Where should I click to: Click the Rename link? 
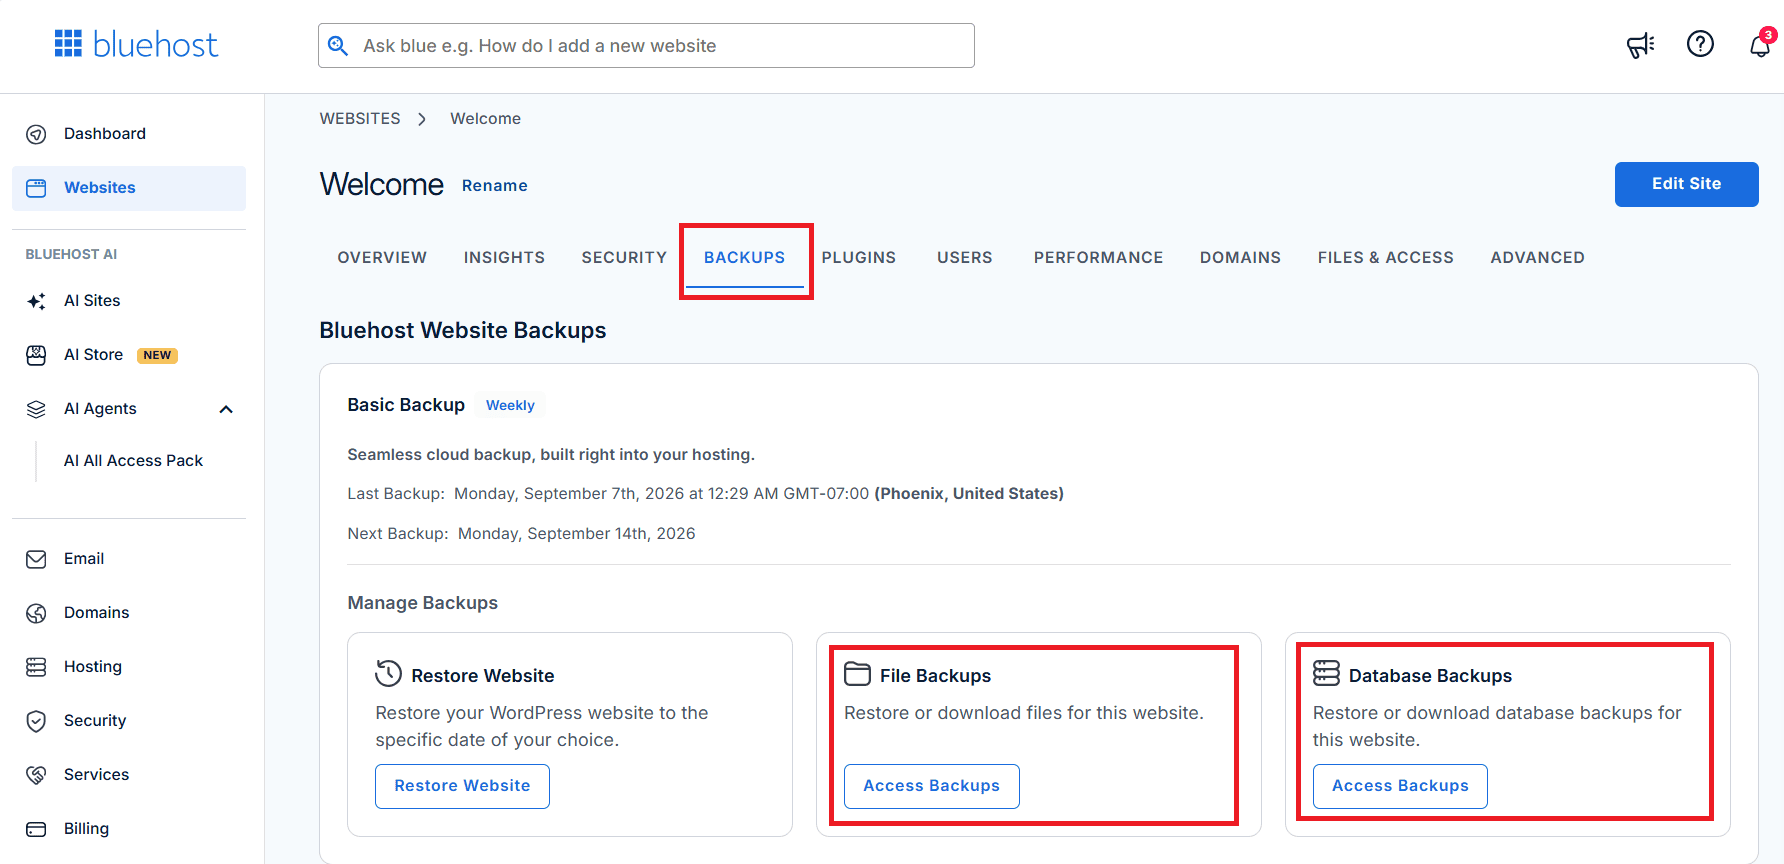494,186
